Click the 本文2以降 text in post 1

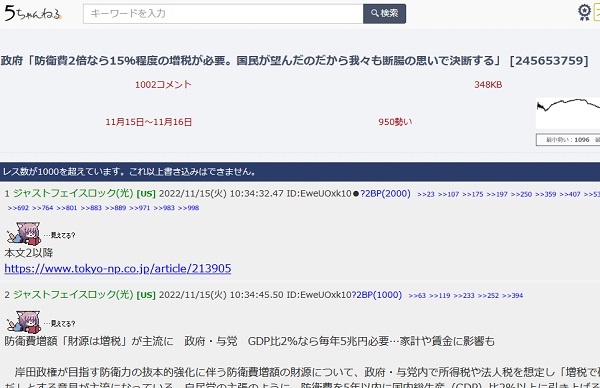click(29, 253)
